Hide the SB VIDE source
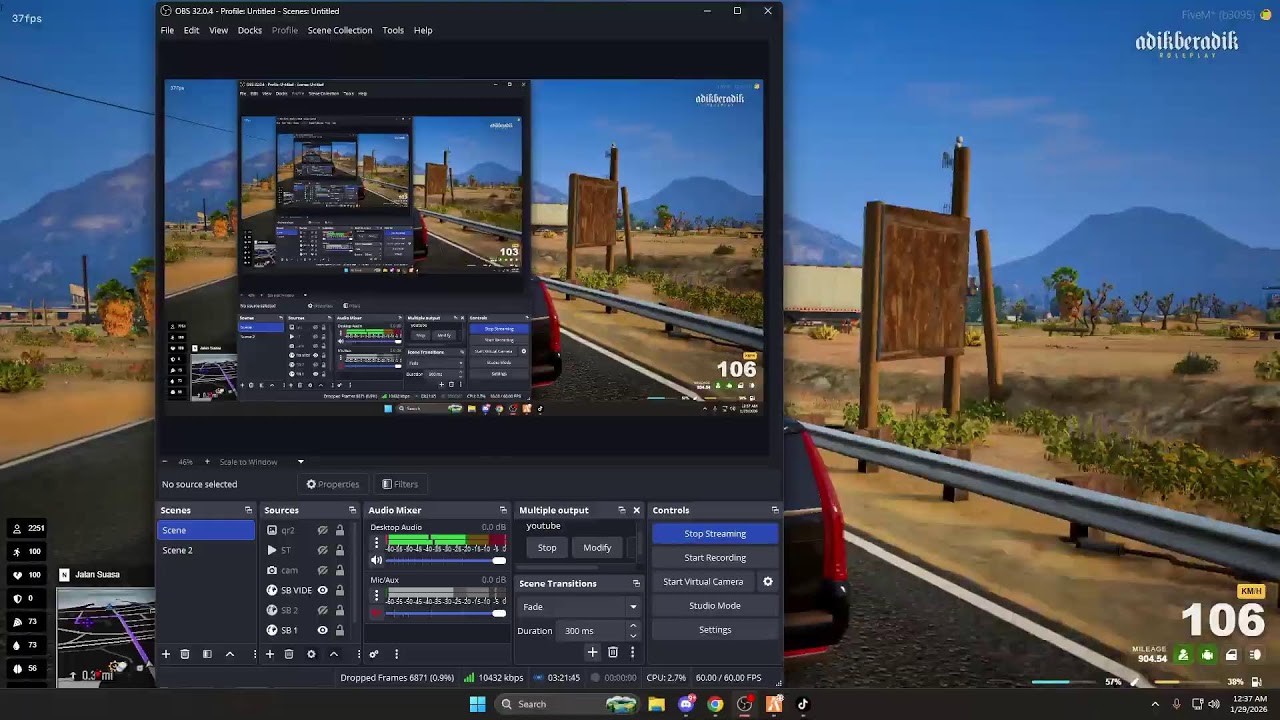Screen dimensions: 1280x720 click(322, 590)
